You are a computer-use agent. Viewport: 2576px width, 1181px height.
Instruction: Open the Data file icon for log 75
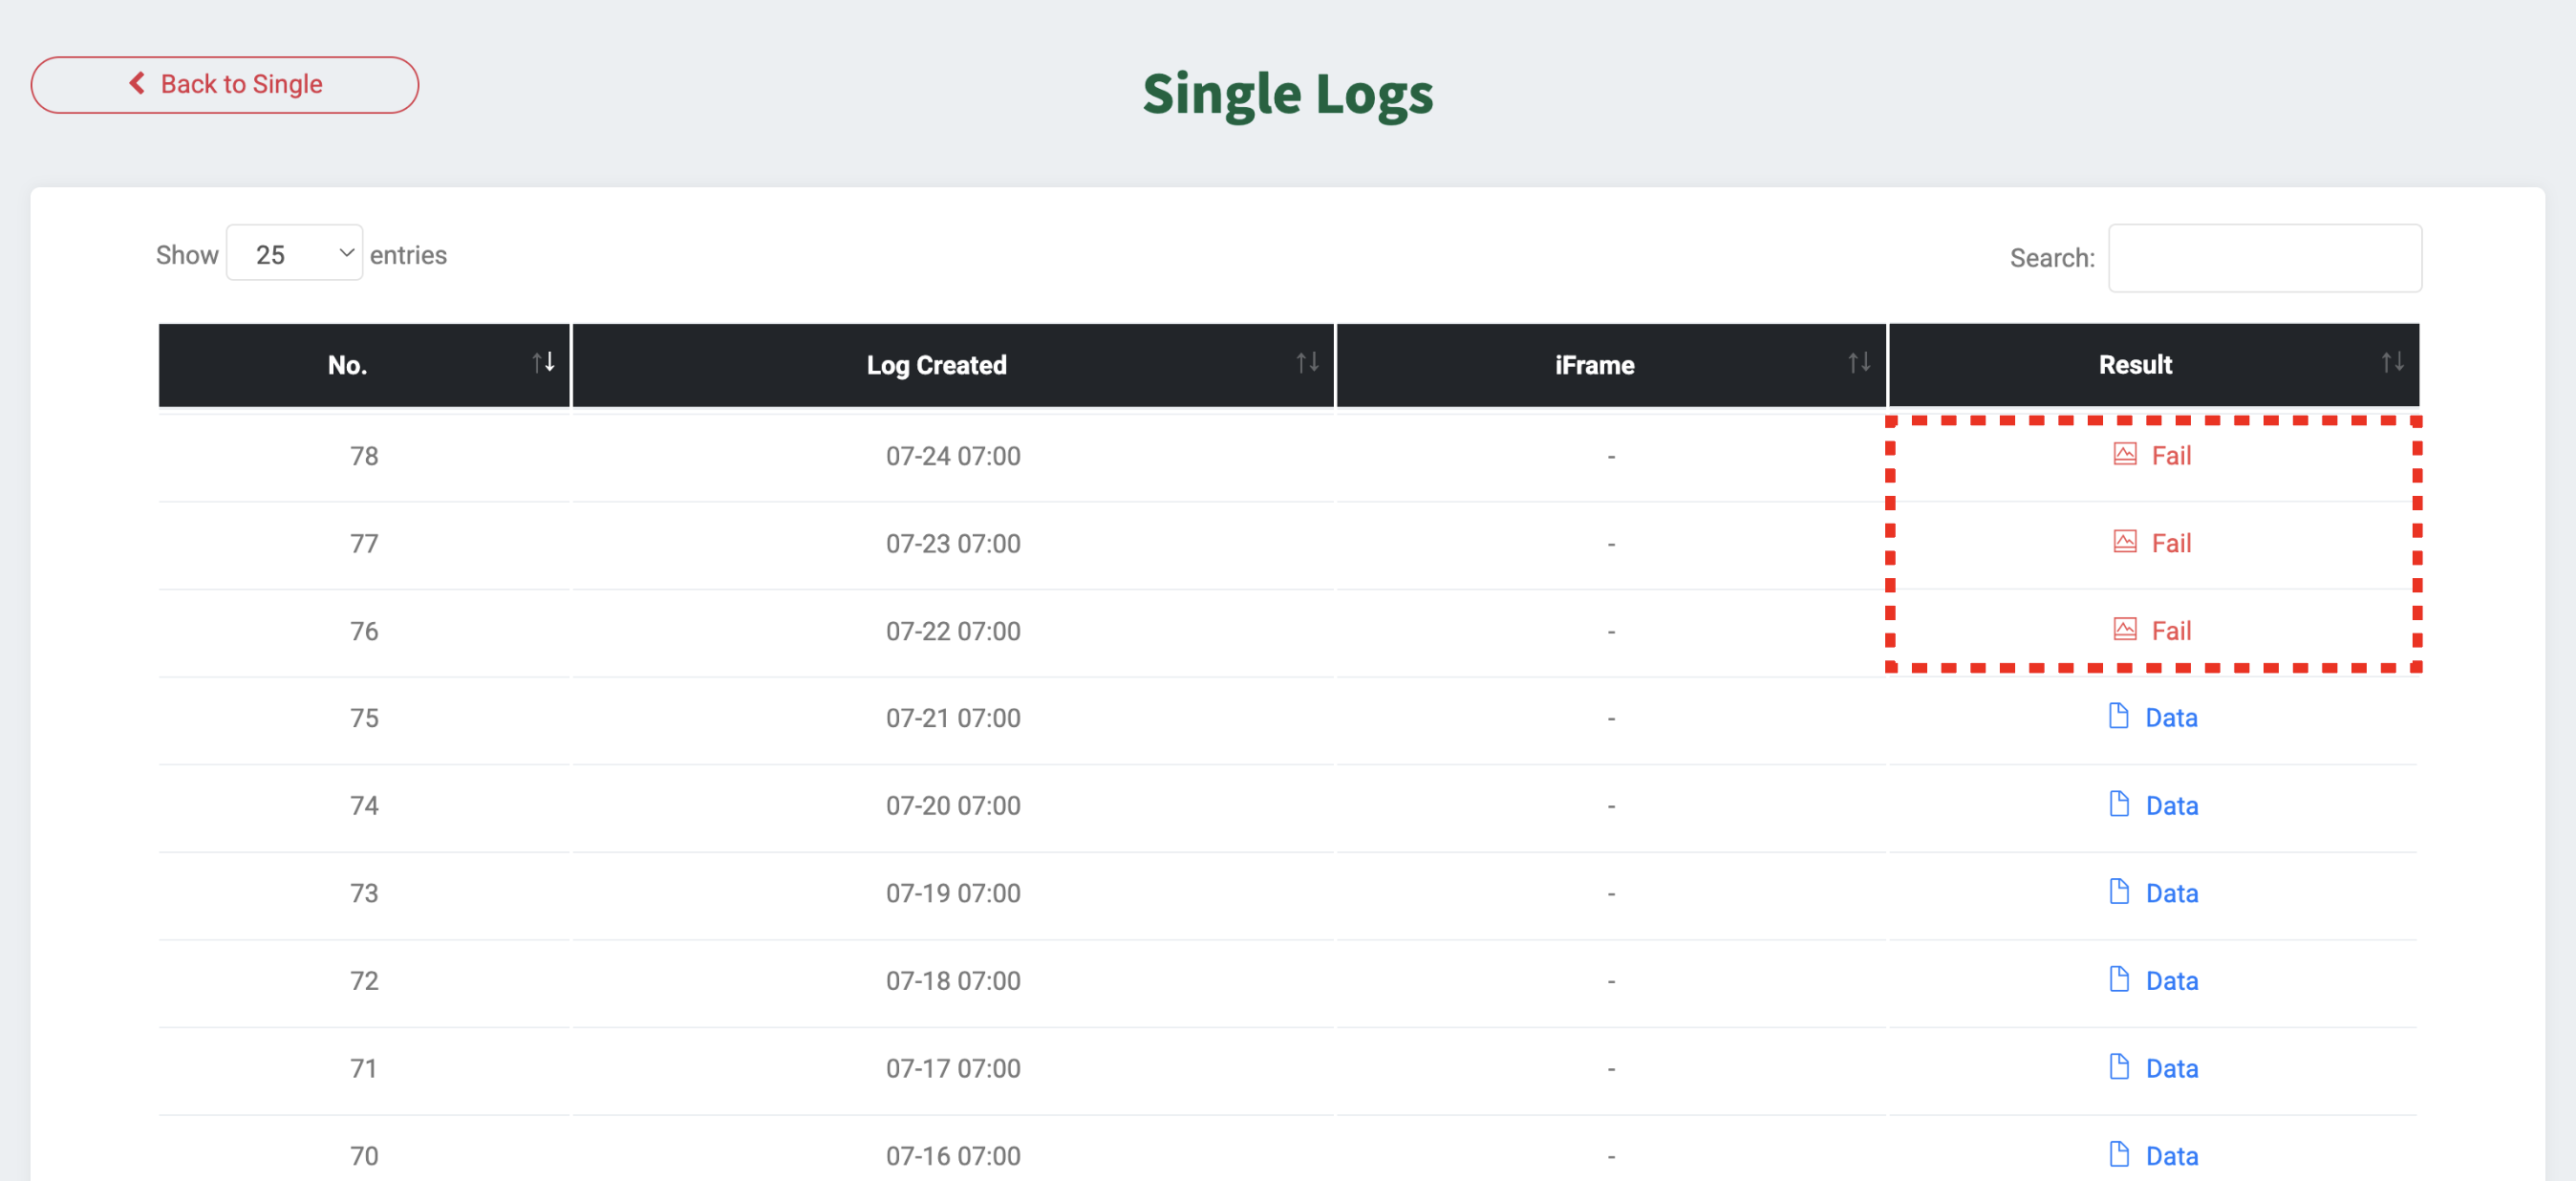click(2118, 716)
